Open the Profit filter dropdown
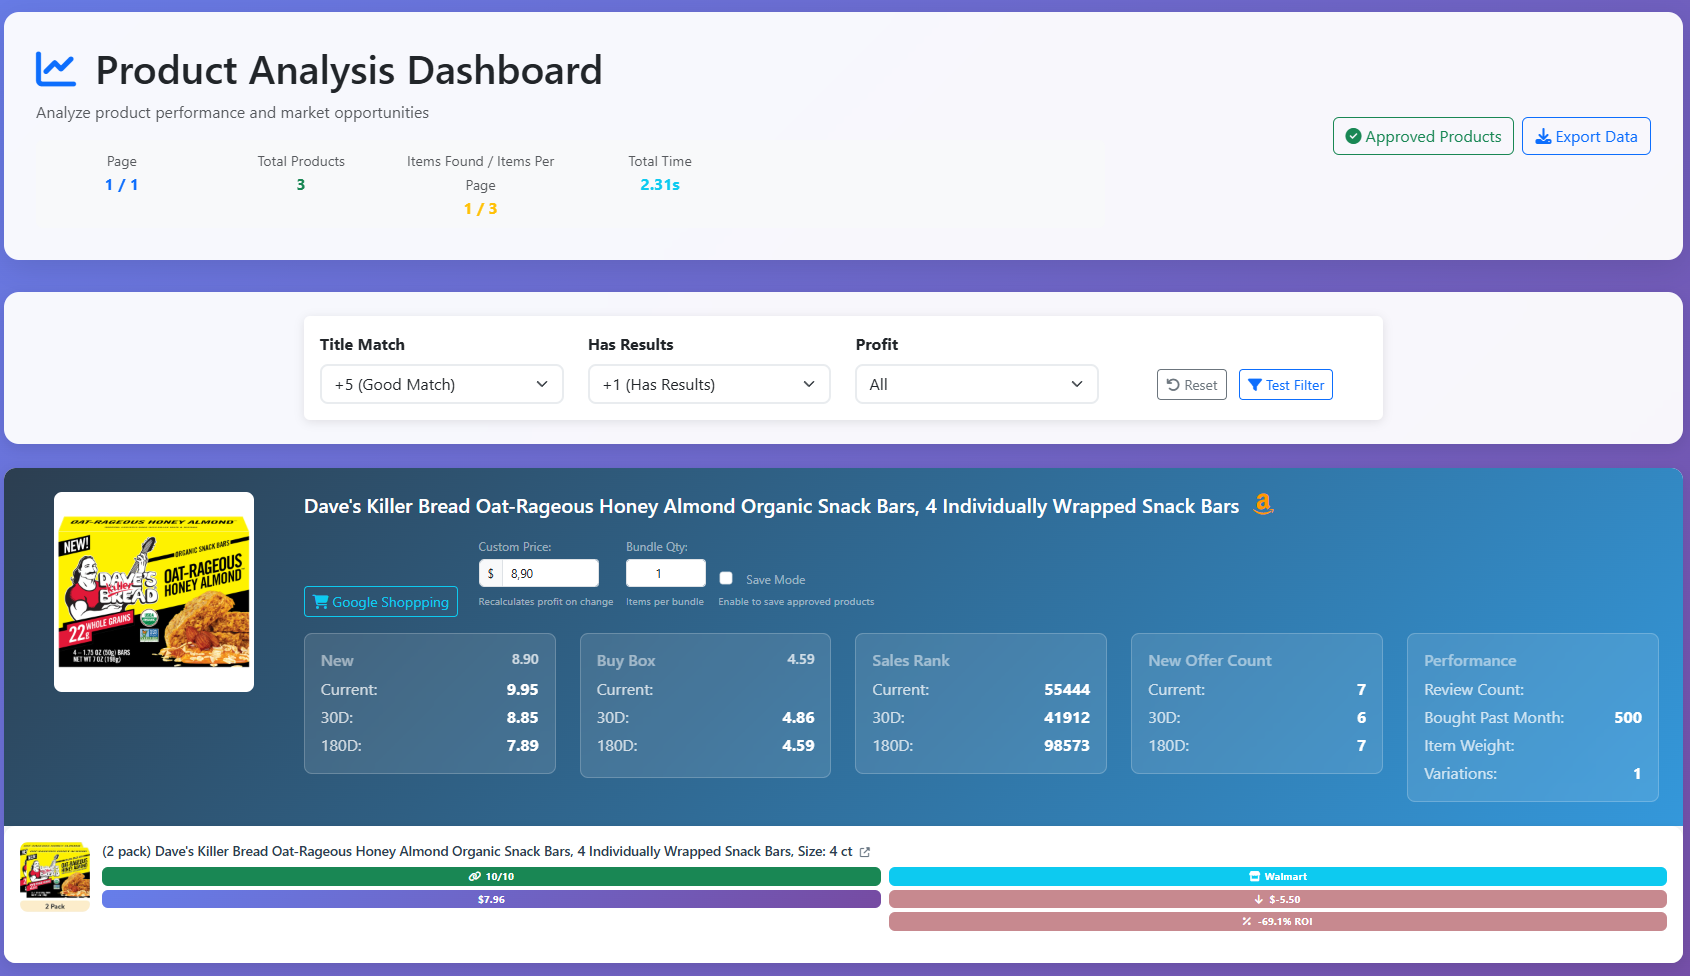This screenshot has height=976, width=1690. coord(975,384)
